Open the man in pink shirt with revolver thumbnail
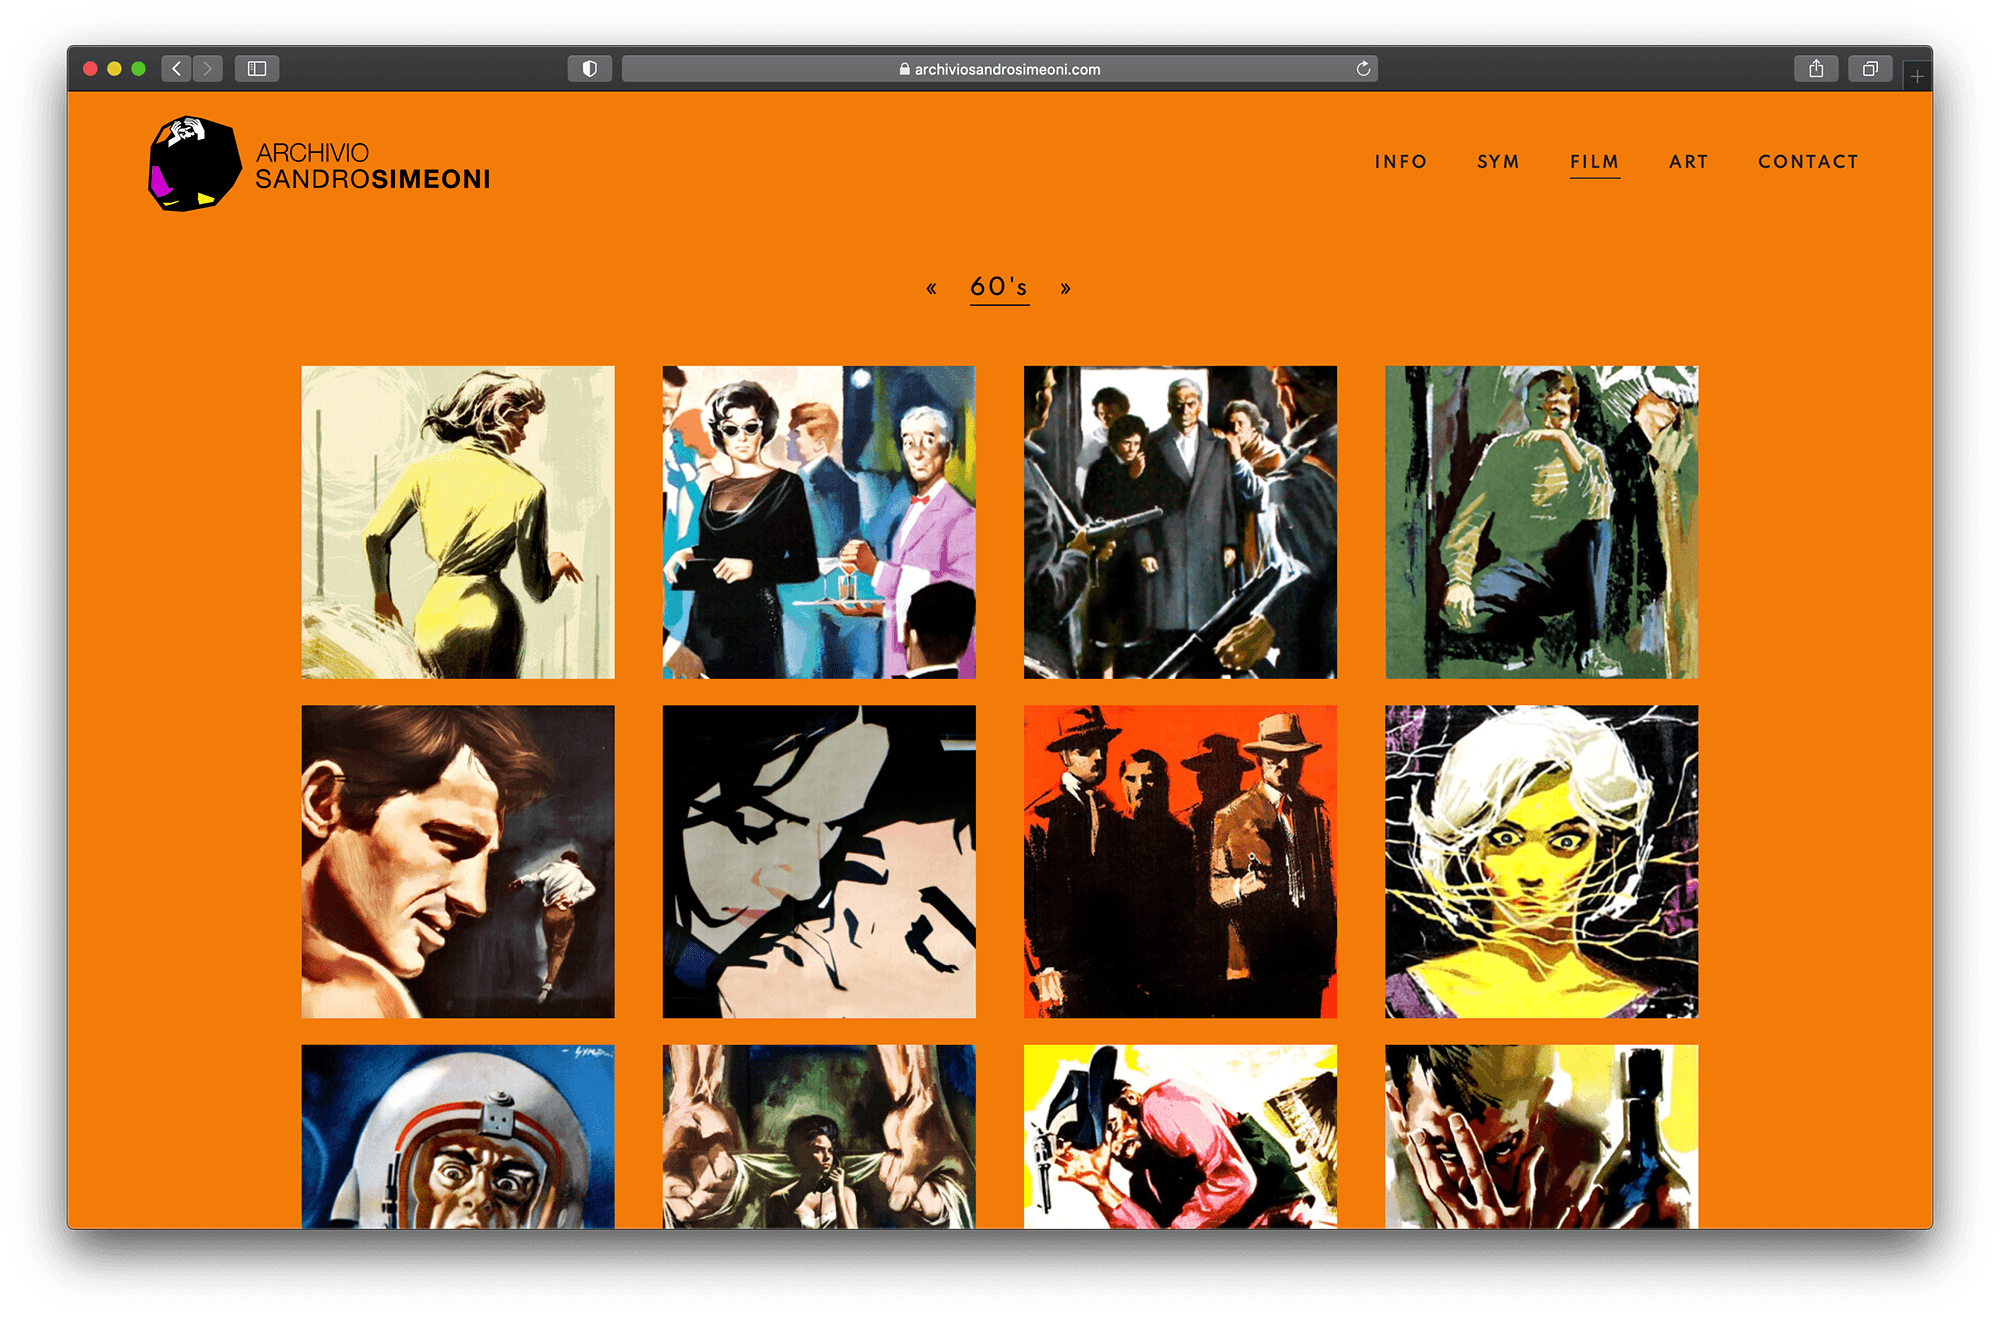Image resolution: width=2000 pixels, height=1318 pixels. [x=1180, y=1137]
